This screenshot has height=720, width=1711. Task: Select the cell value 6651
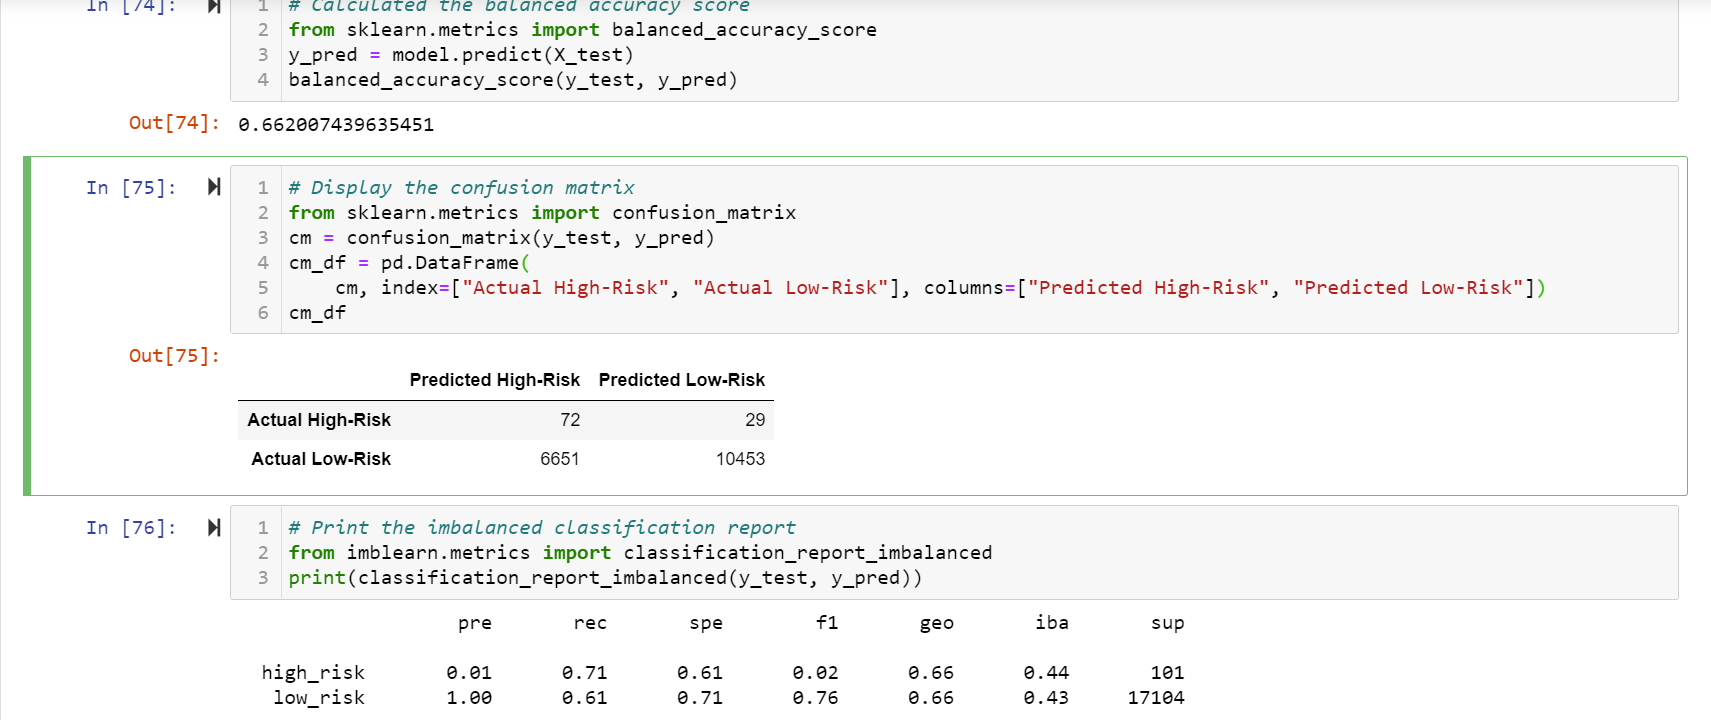559,459
